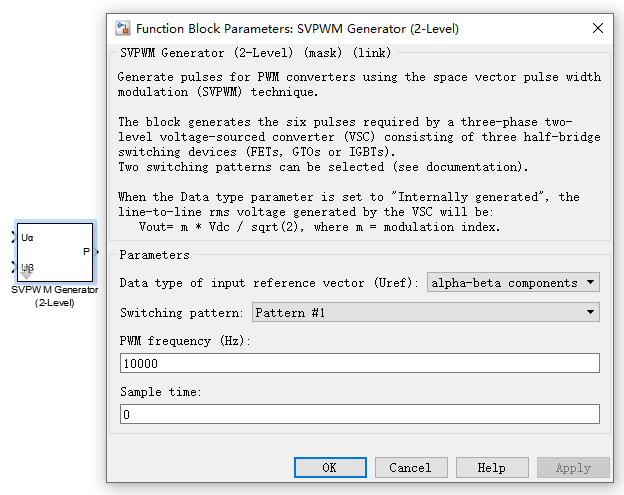Click the PWM frequency input field
This screenshot has height=495, width=624.
[x=359, y=363]
